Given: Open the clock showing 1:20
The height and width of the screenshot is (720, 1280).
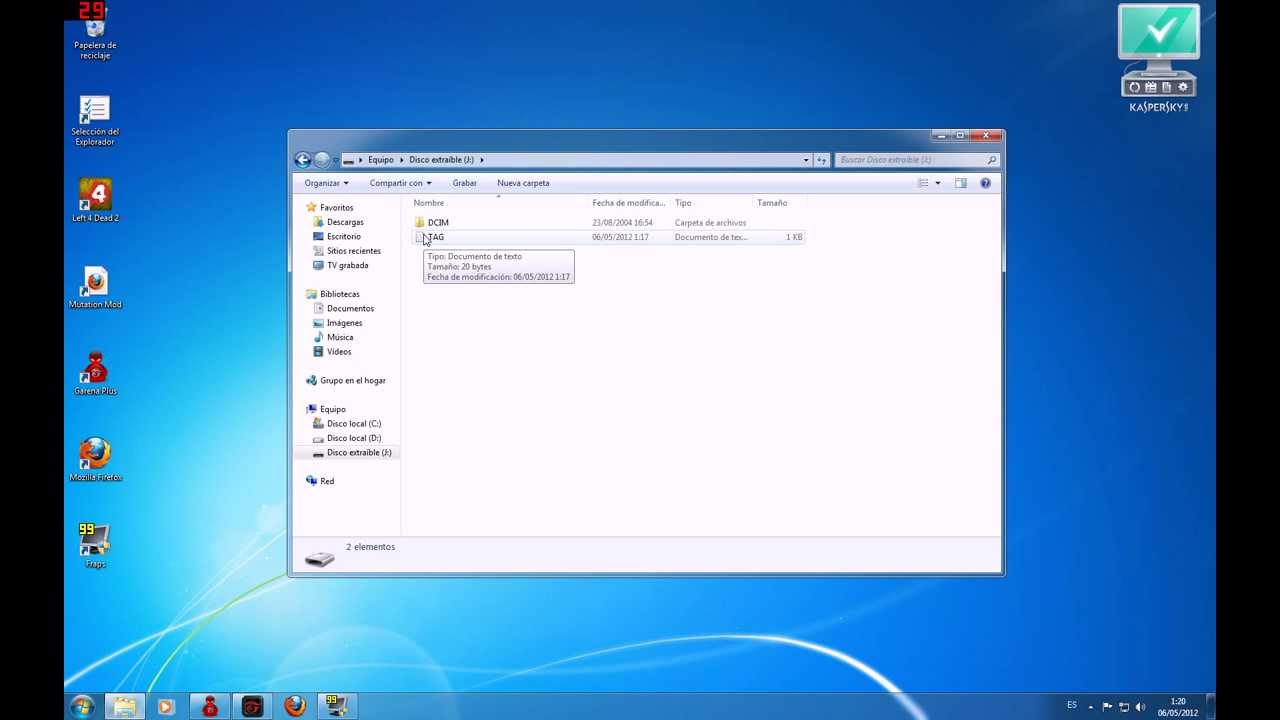Looking at the screenshot, I should point(1178,707).
